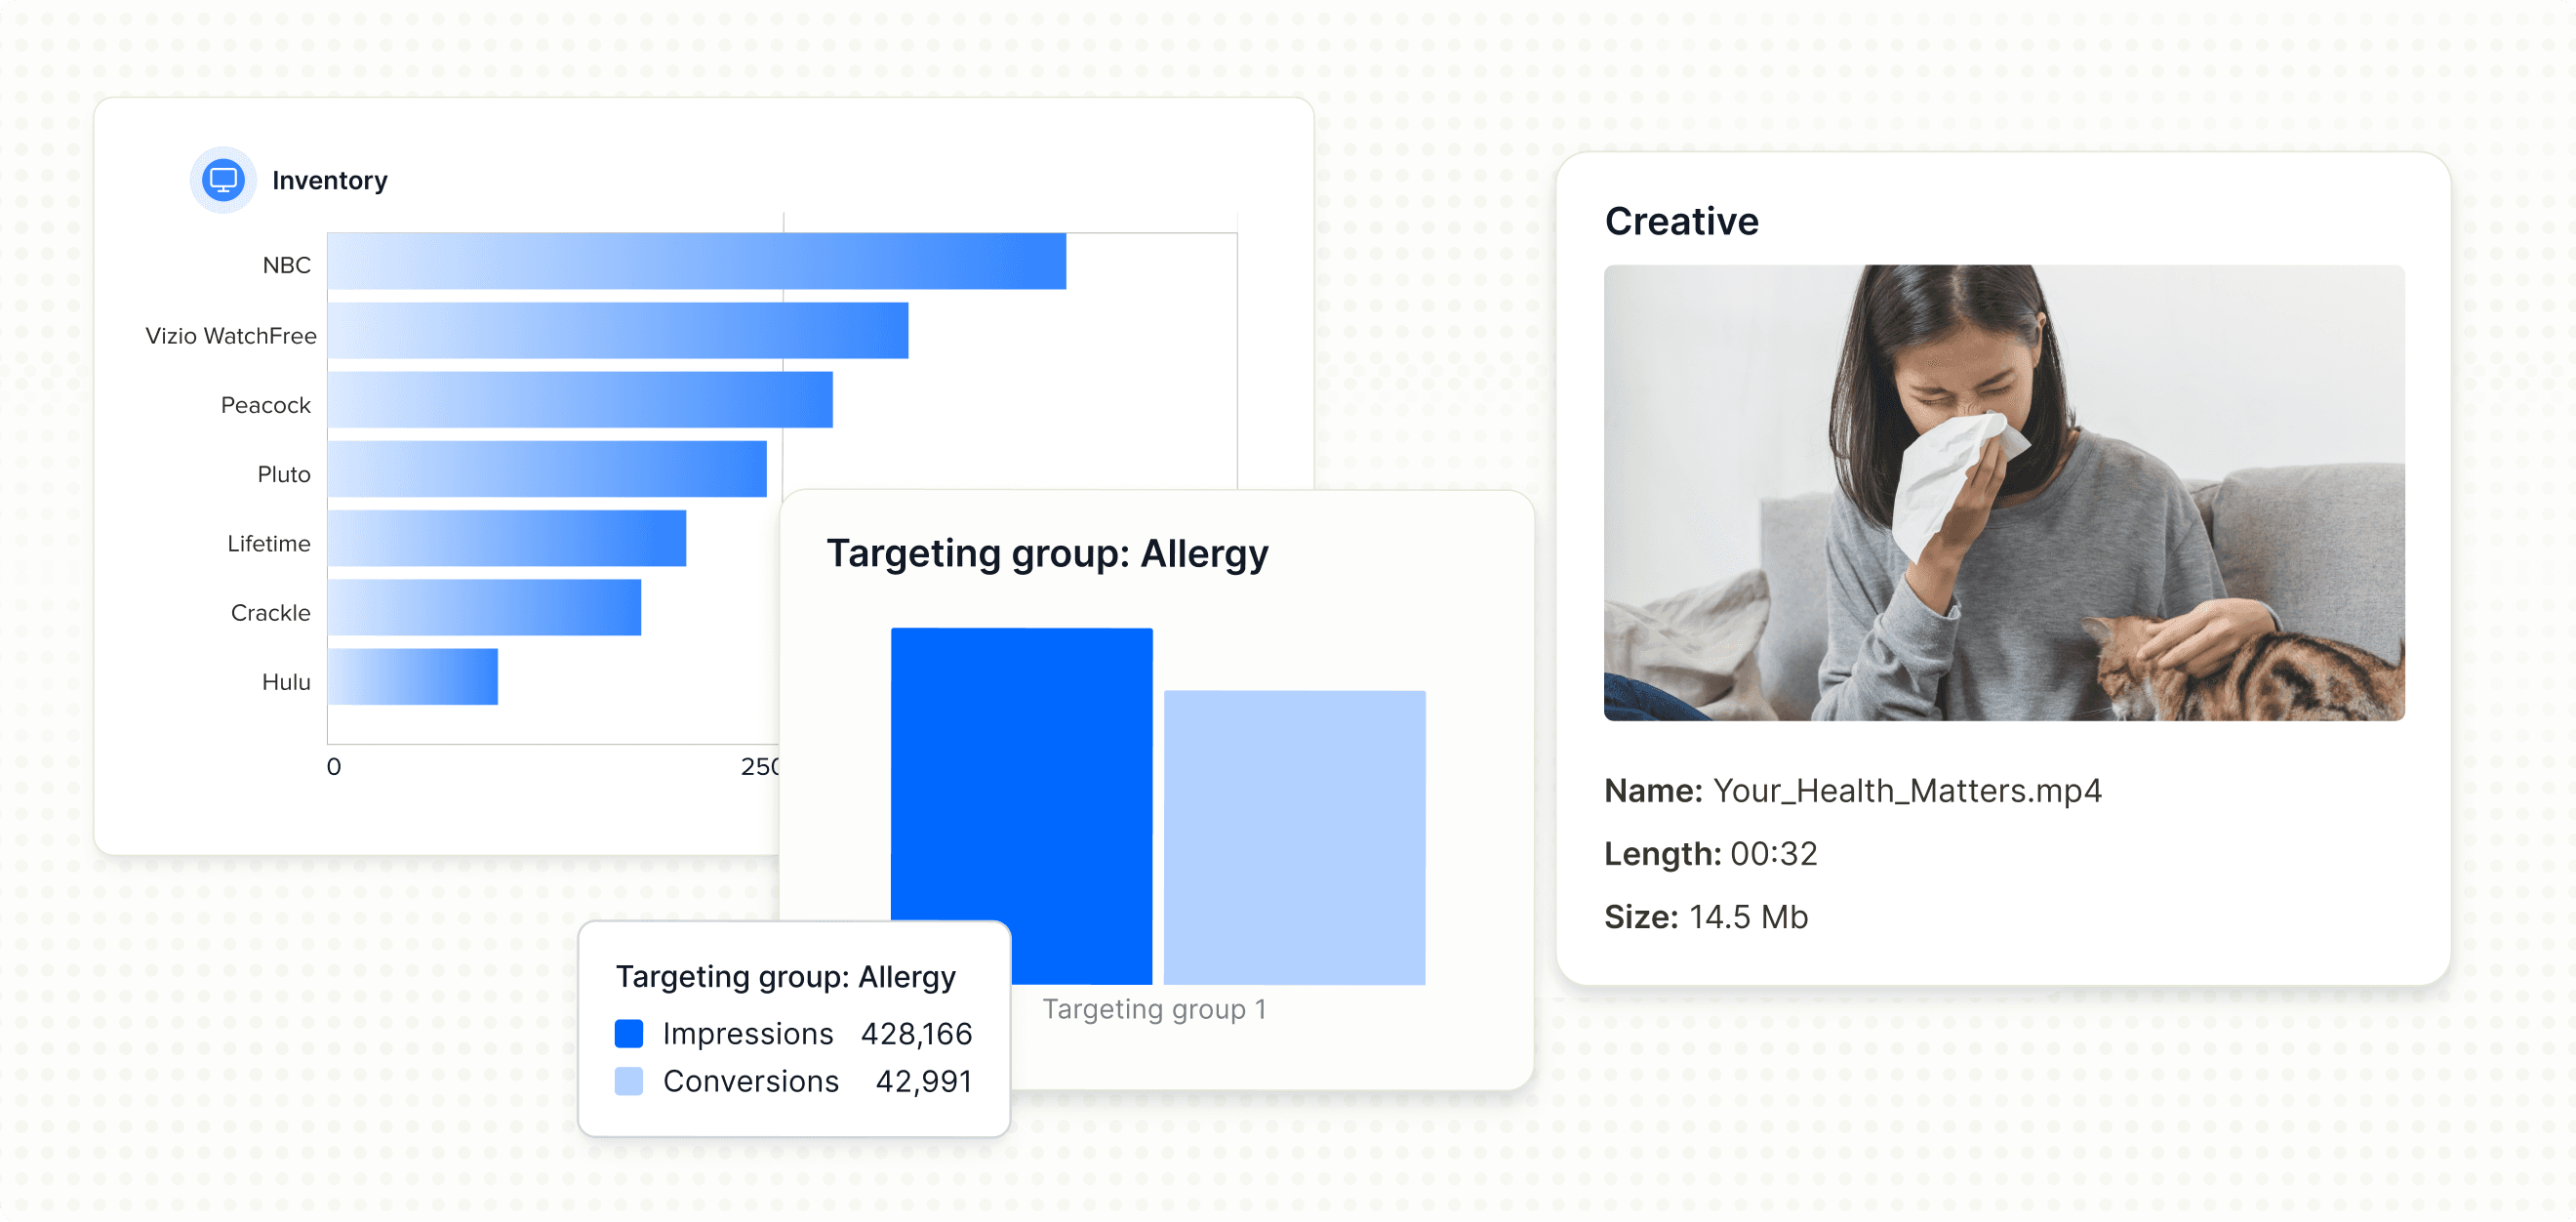Click the Conversions value 42,991
Screen dimensions: 2576x1222
[923, 1081]
